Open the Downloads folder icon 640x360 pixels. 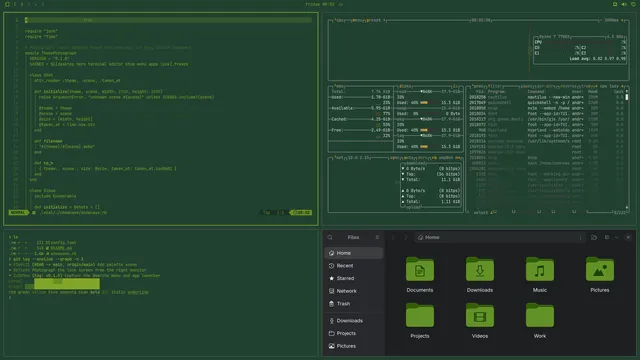coord(480,269)
